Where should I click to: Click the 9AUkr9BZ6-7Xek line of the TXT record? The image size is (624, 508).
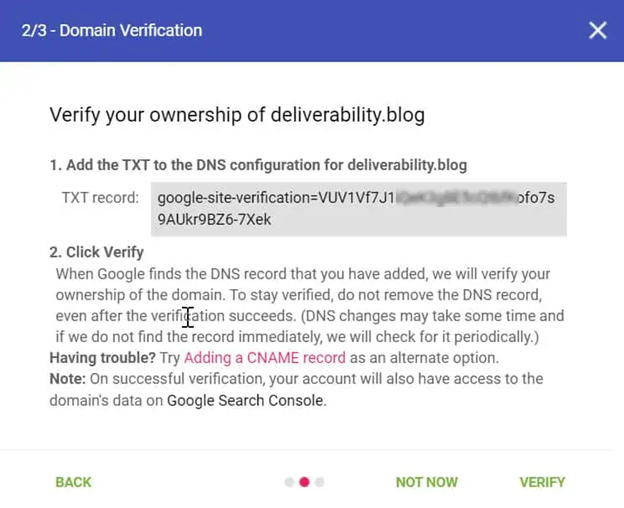pyautogui.click(x=214, y=220)
